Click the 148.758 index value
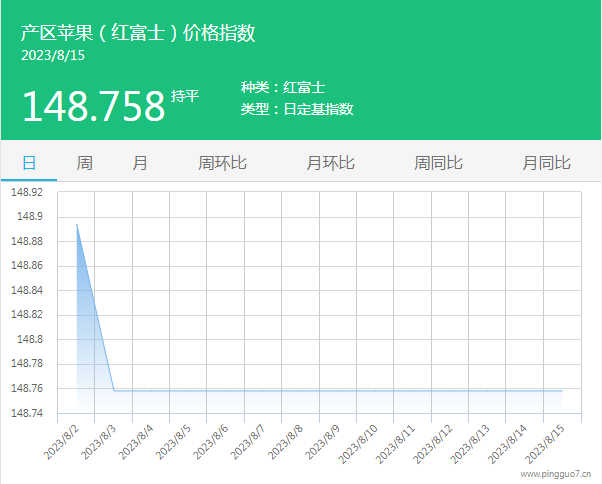Image resolution: width=602 pixels, height=484 pixels. tap(93, 106)
